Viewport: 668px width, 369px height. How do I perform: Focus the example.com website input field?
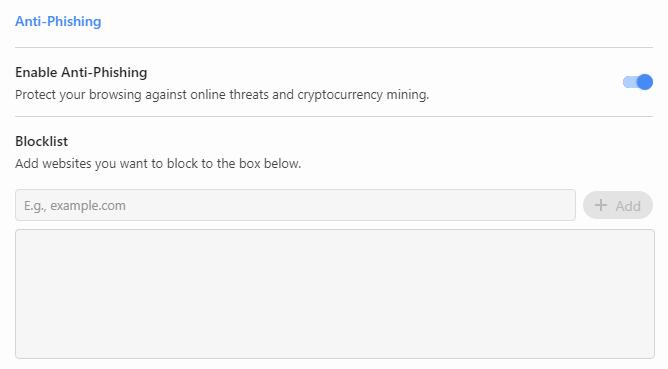pos(295,205)
